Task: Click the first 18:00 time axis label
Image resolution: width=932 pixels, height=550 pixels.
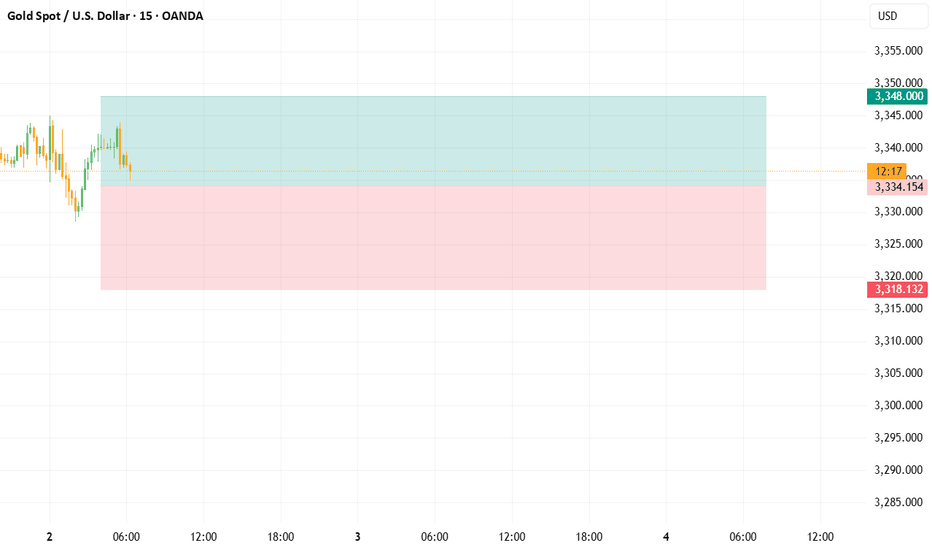Action: click(x=281, y=537)
